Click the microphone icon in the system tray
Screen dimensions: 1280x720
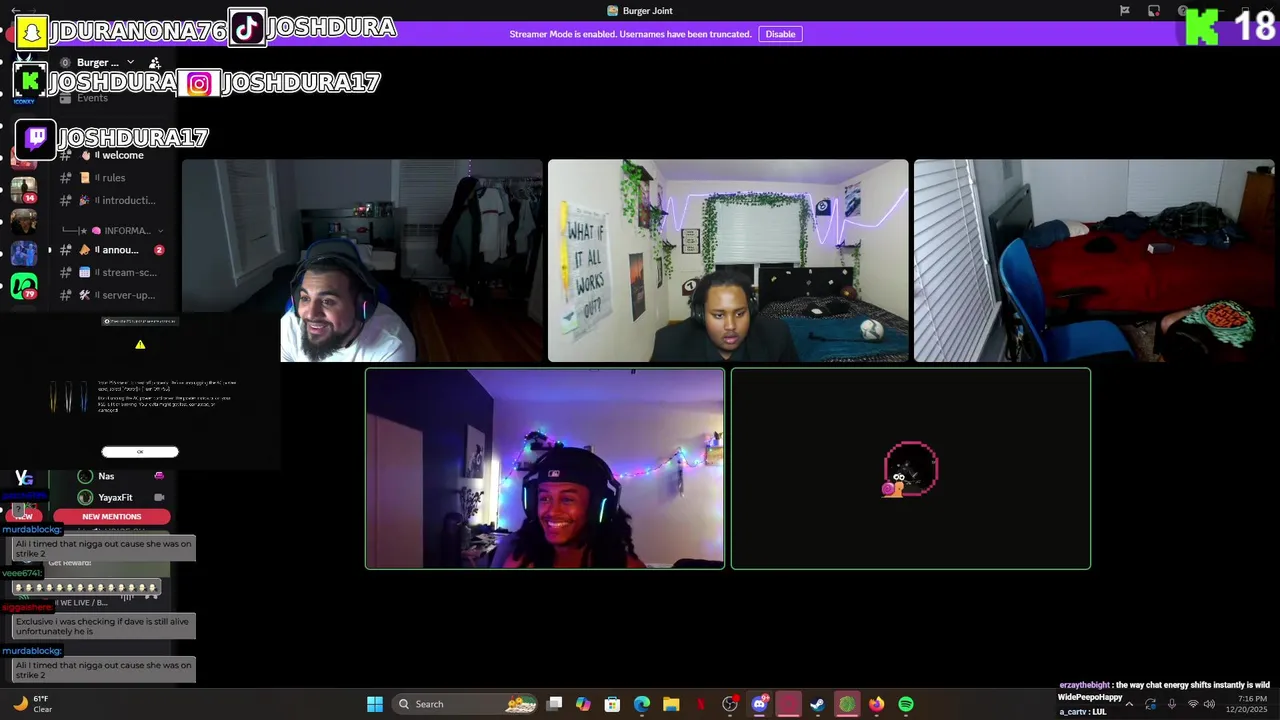[1172, 704]
